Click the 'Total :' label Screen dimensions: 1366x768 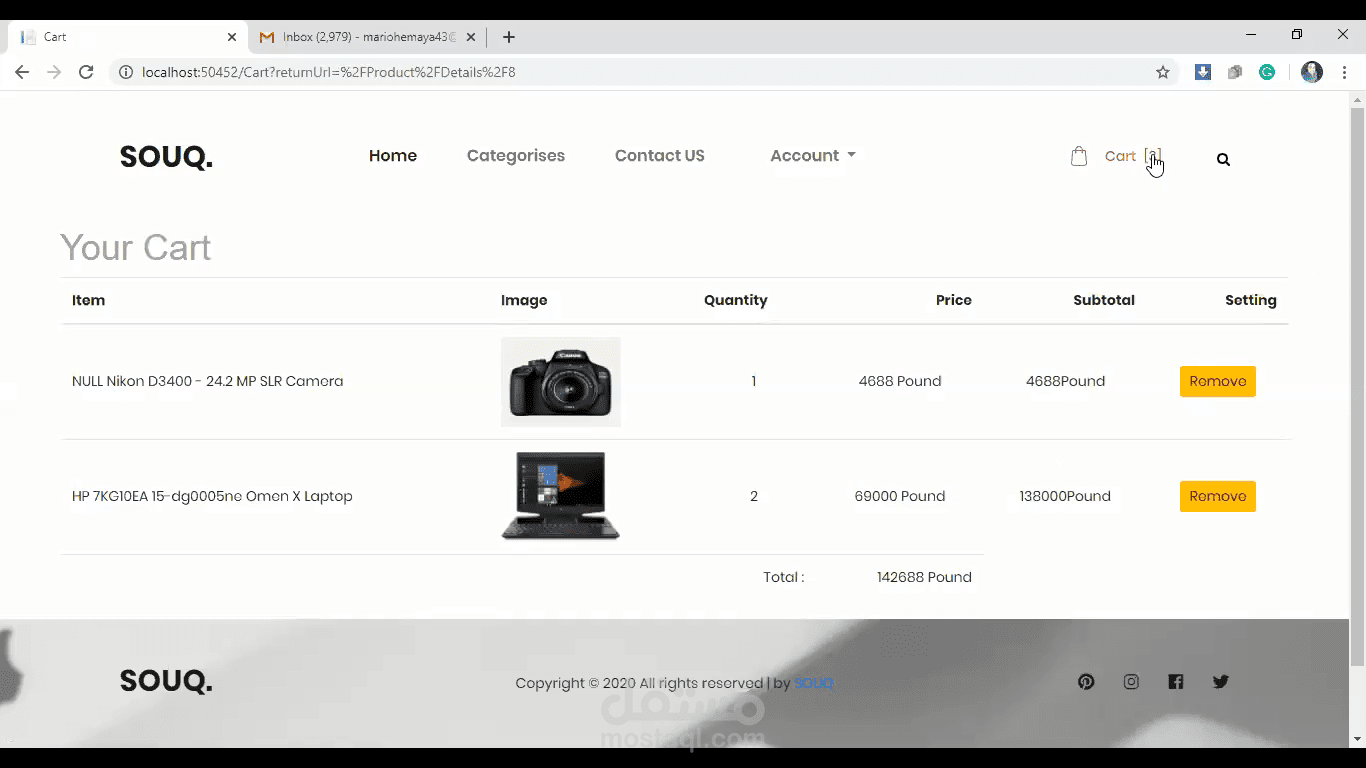click(x=784, y=577)
